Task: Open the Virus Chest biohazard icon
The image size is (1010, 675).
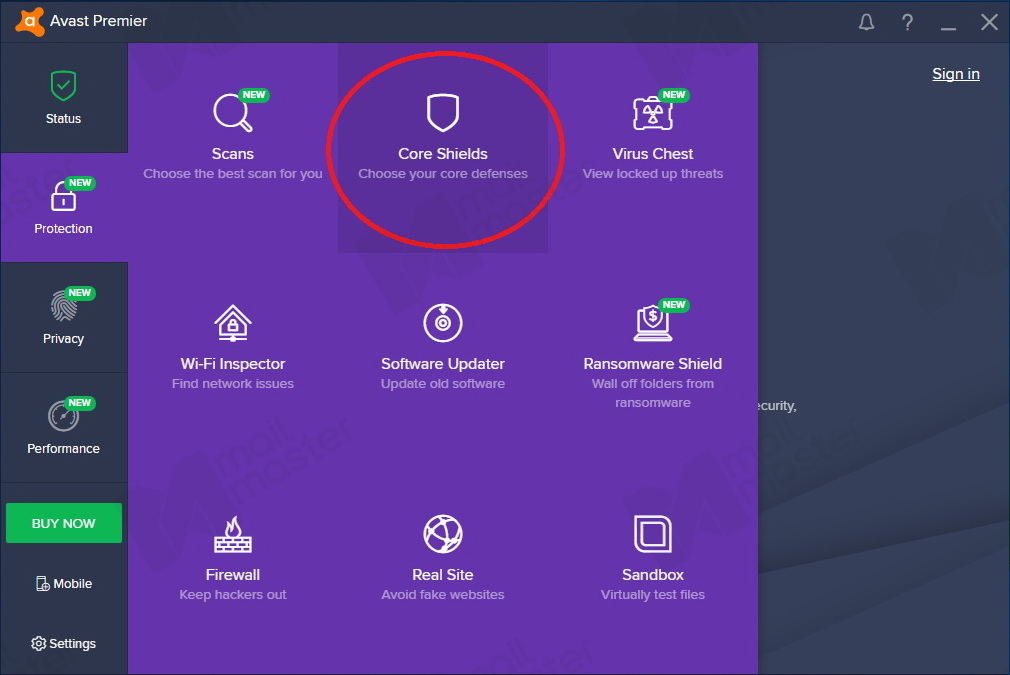Action: (x=653, y=113)
